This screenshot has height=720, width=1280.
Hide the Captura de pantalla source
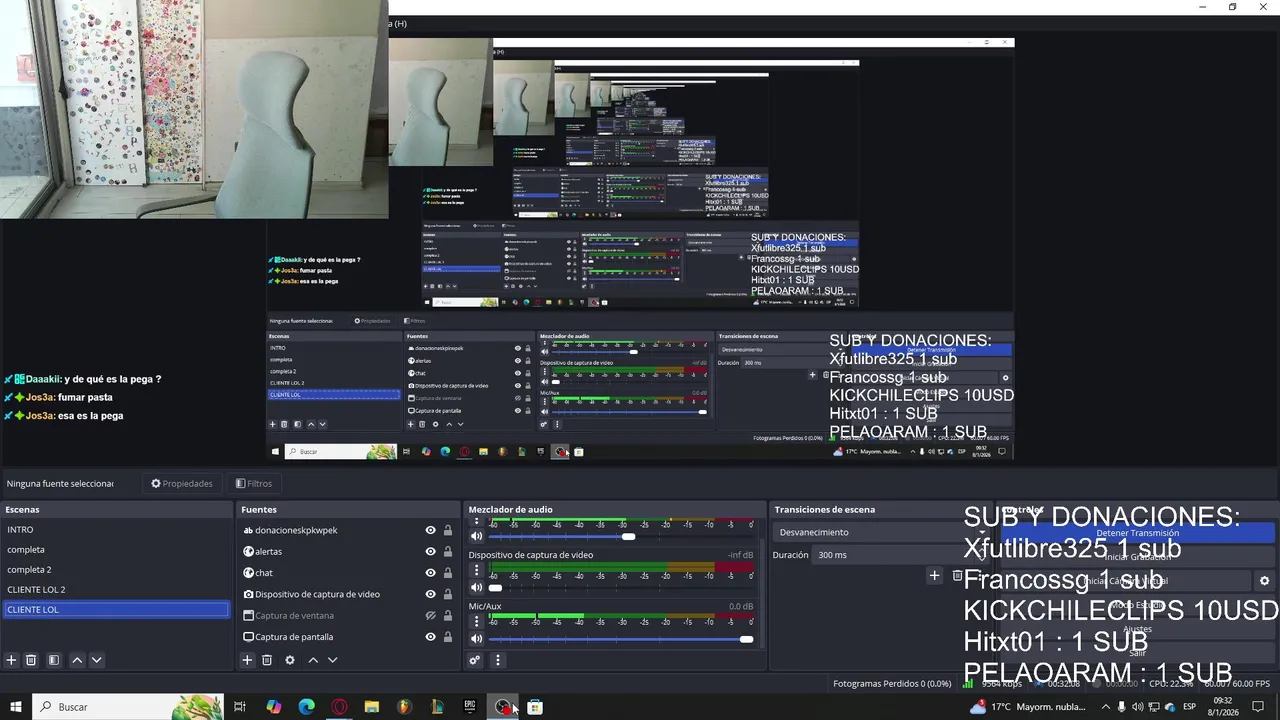(431, 637)
